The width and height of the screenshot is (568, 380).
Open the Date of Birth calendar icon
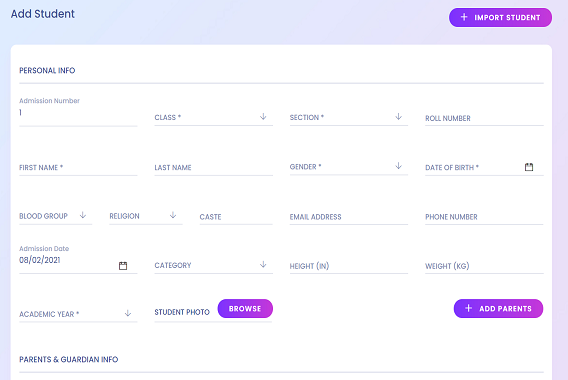tap(529, 167)
